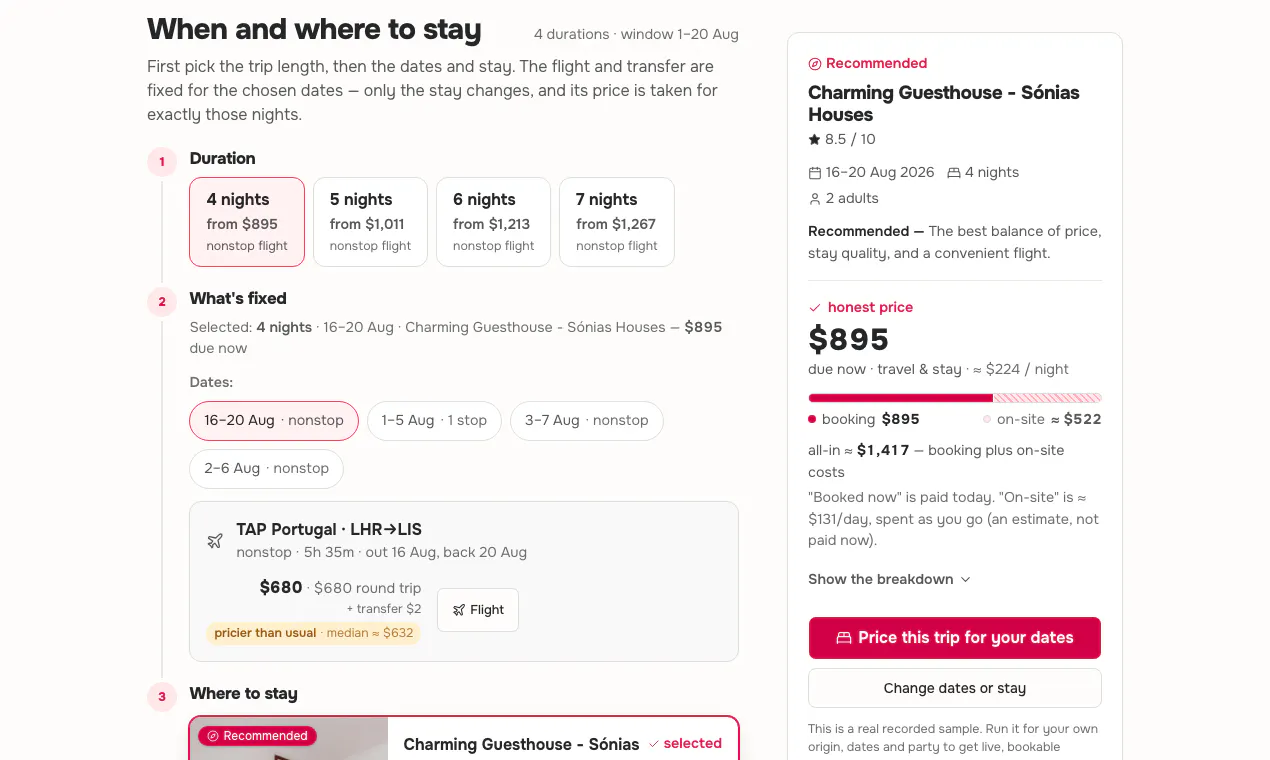Click the bed icon beside 4 nights

pos(954,172)
